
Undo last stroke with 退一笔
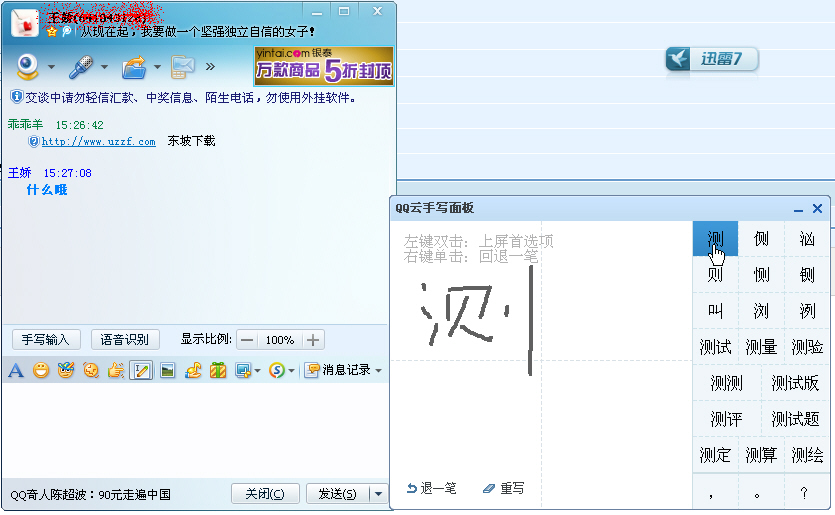pos(431,488)
